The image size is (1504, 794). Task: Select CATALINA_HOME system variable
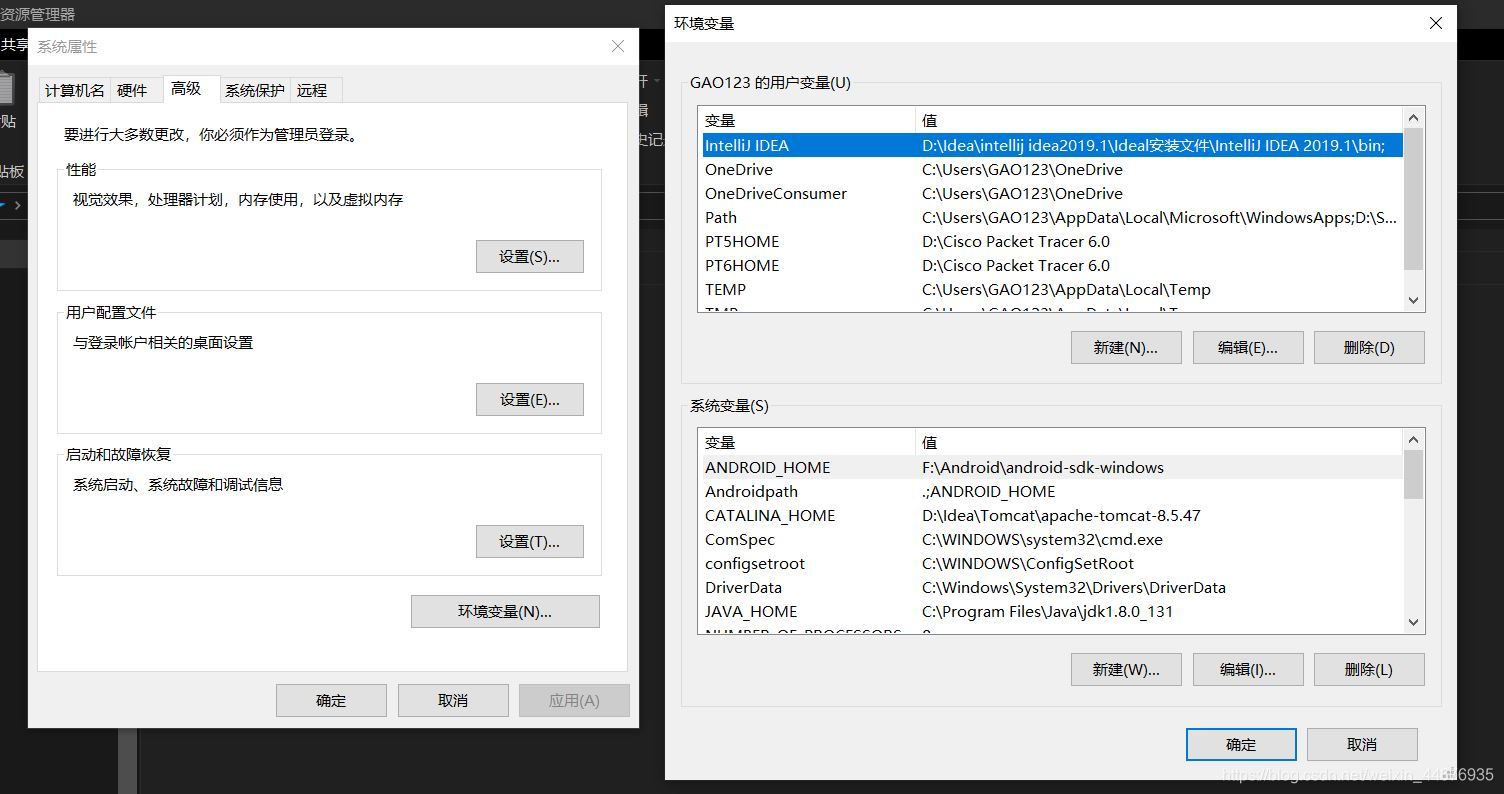1050,515
